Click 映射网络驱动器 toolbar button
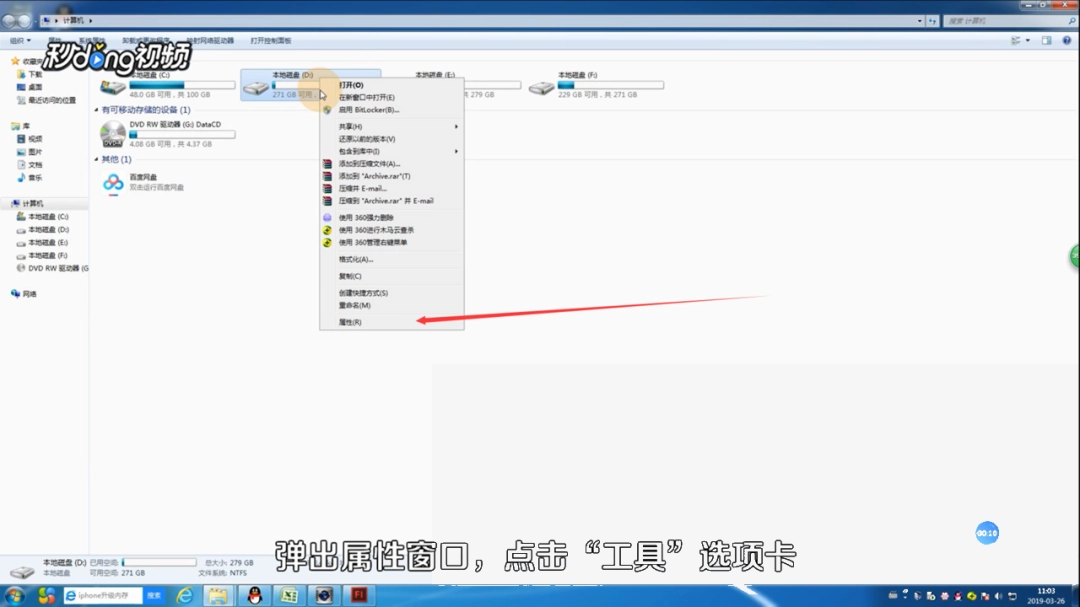The image size is (1080, 607). [x=210, y=41]
